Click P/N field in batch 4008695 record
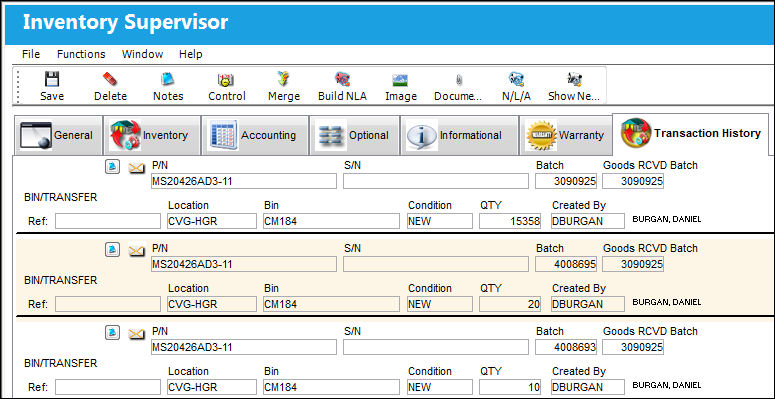 pyautogui.click(x=244, y=264)
